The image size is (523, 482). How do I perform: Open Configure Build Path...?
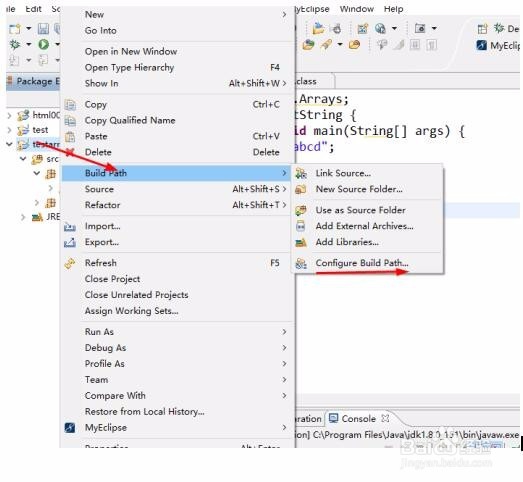[x=368, y=264]
